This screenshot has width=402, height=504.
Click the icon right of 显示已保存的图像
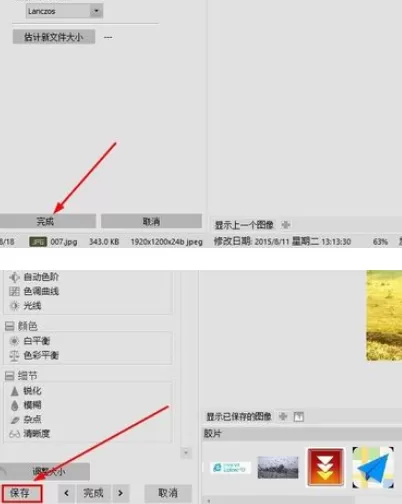[283, 416]
